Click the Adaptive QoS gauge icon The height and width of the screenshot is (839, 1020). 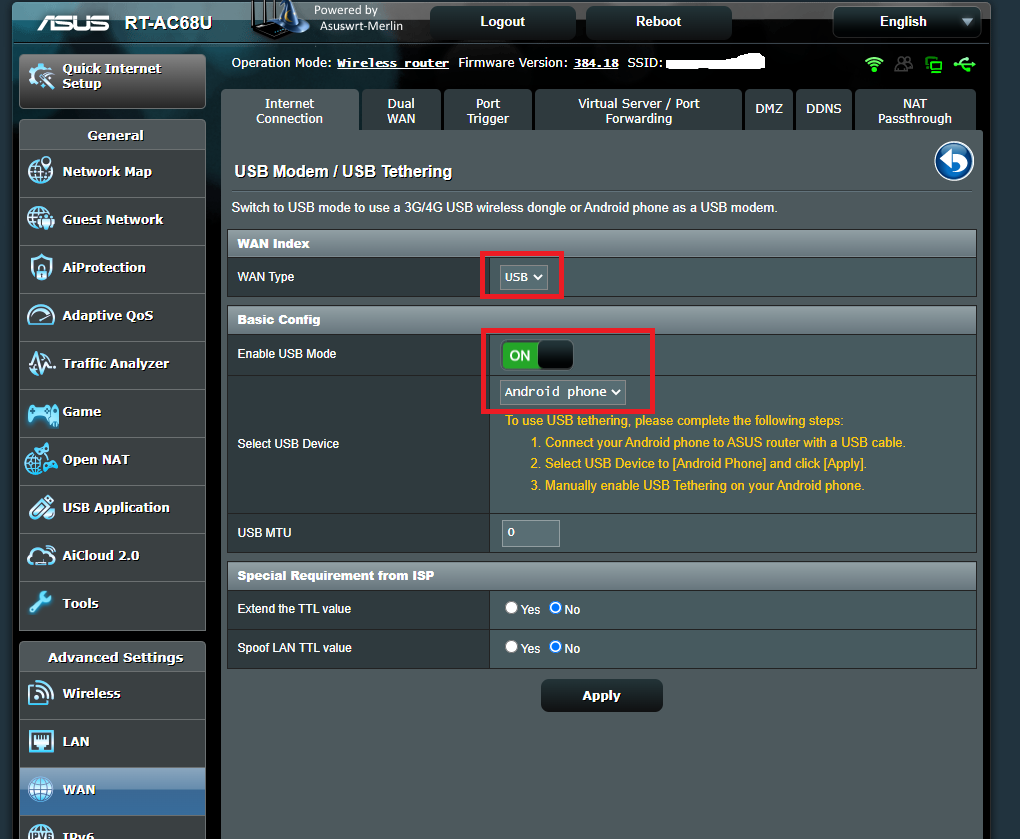41,315
